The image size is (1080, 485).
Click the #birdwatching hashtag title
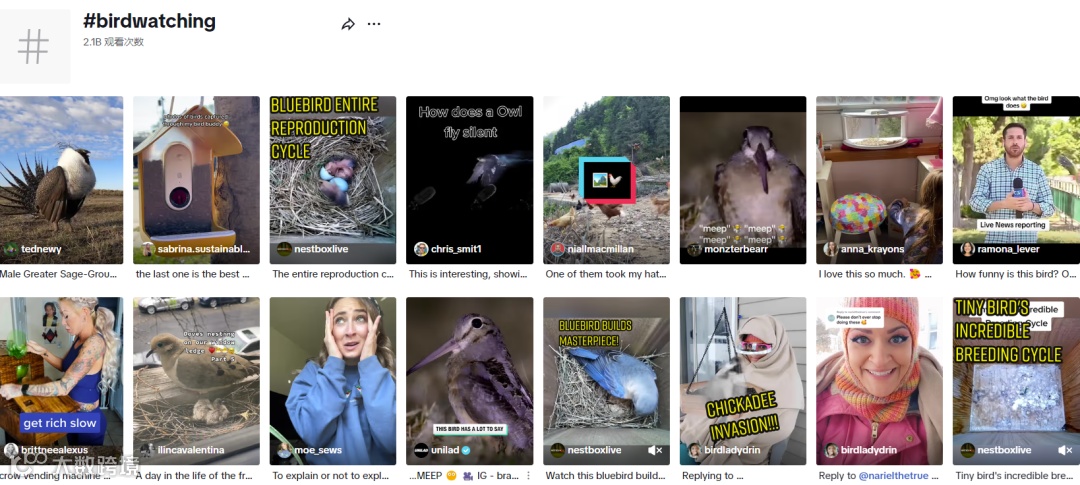click(149, 21)
